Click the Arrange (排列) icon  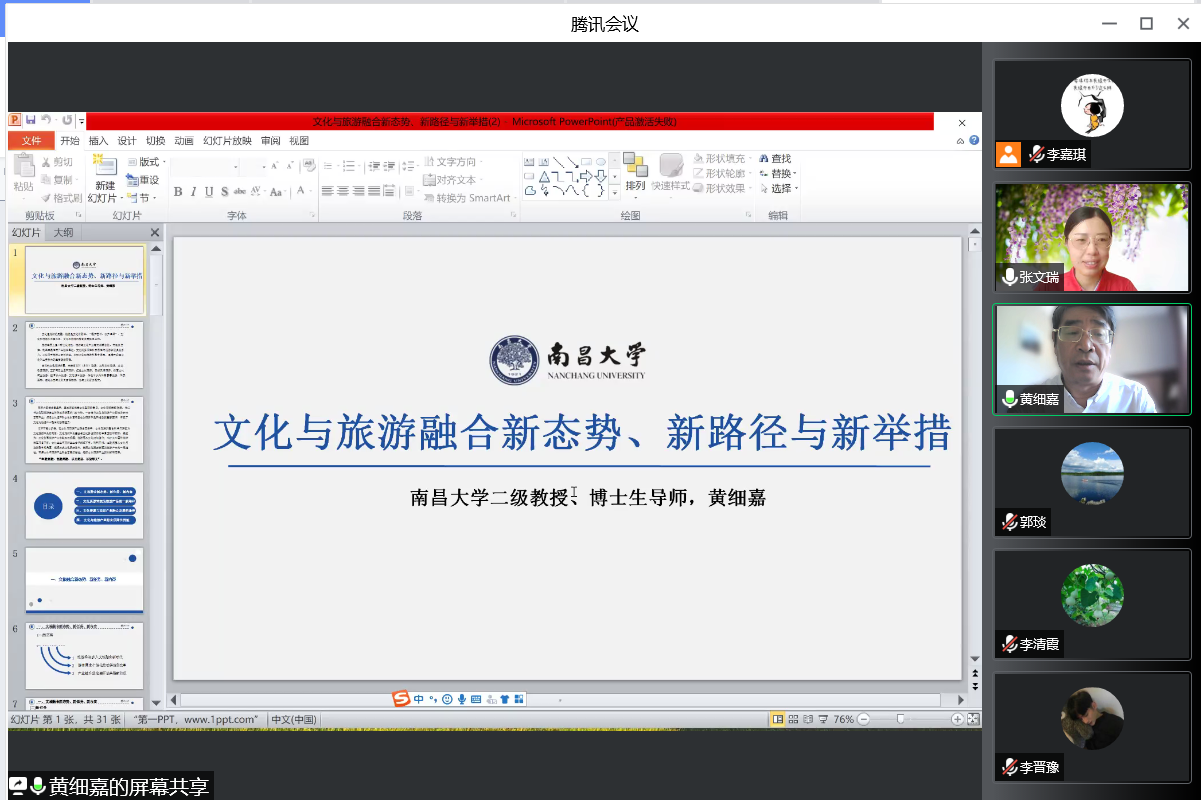click(635, 165)
